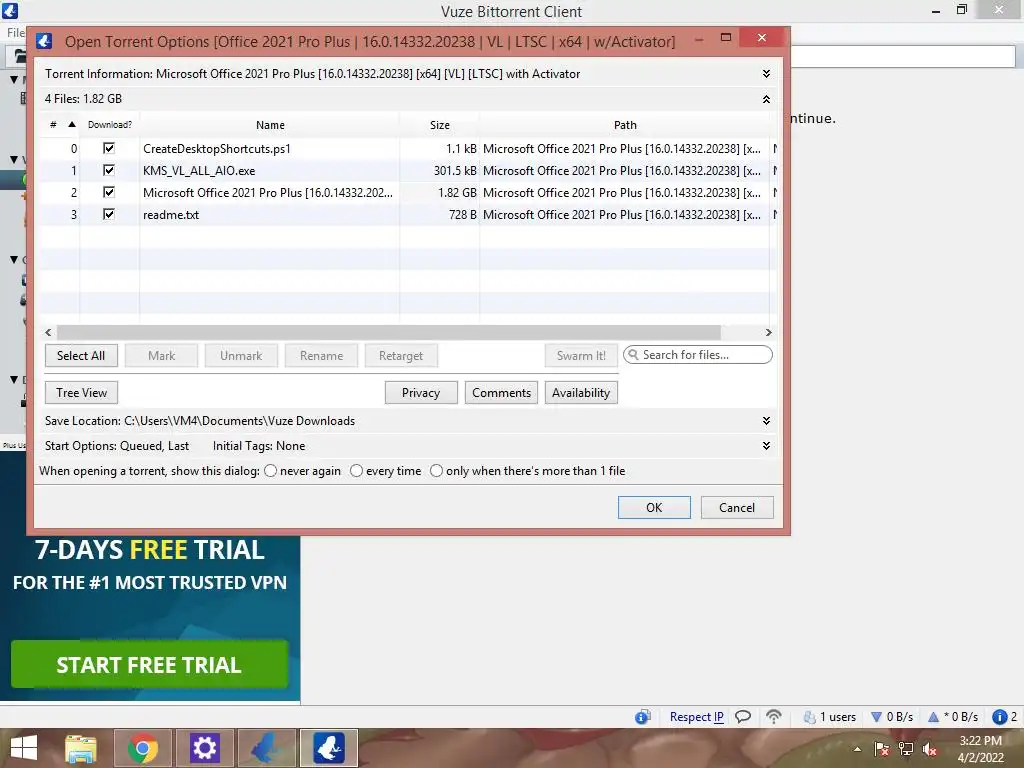
Task: Click the upload speed arrow icon
Action: click(933, 717)
